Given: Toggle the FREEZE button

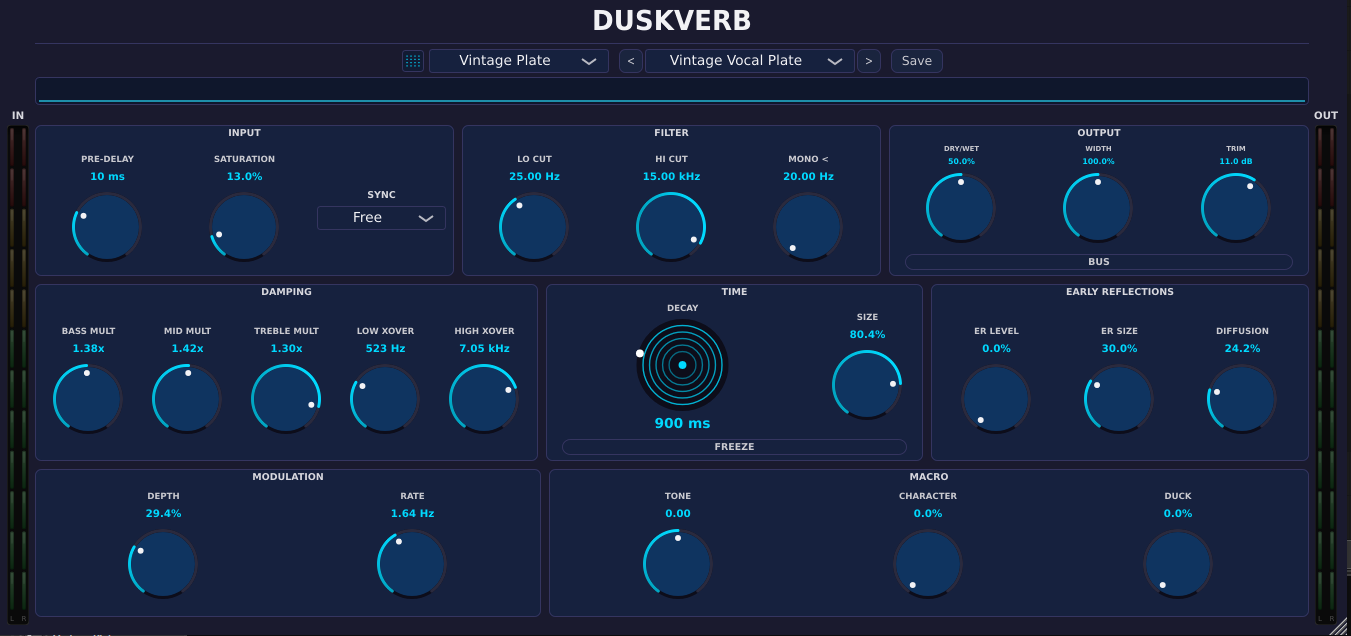Looking at the screenshot, I should pyautogui.click(x=734, y=447).
